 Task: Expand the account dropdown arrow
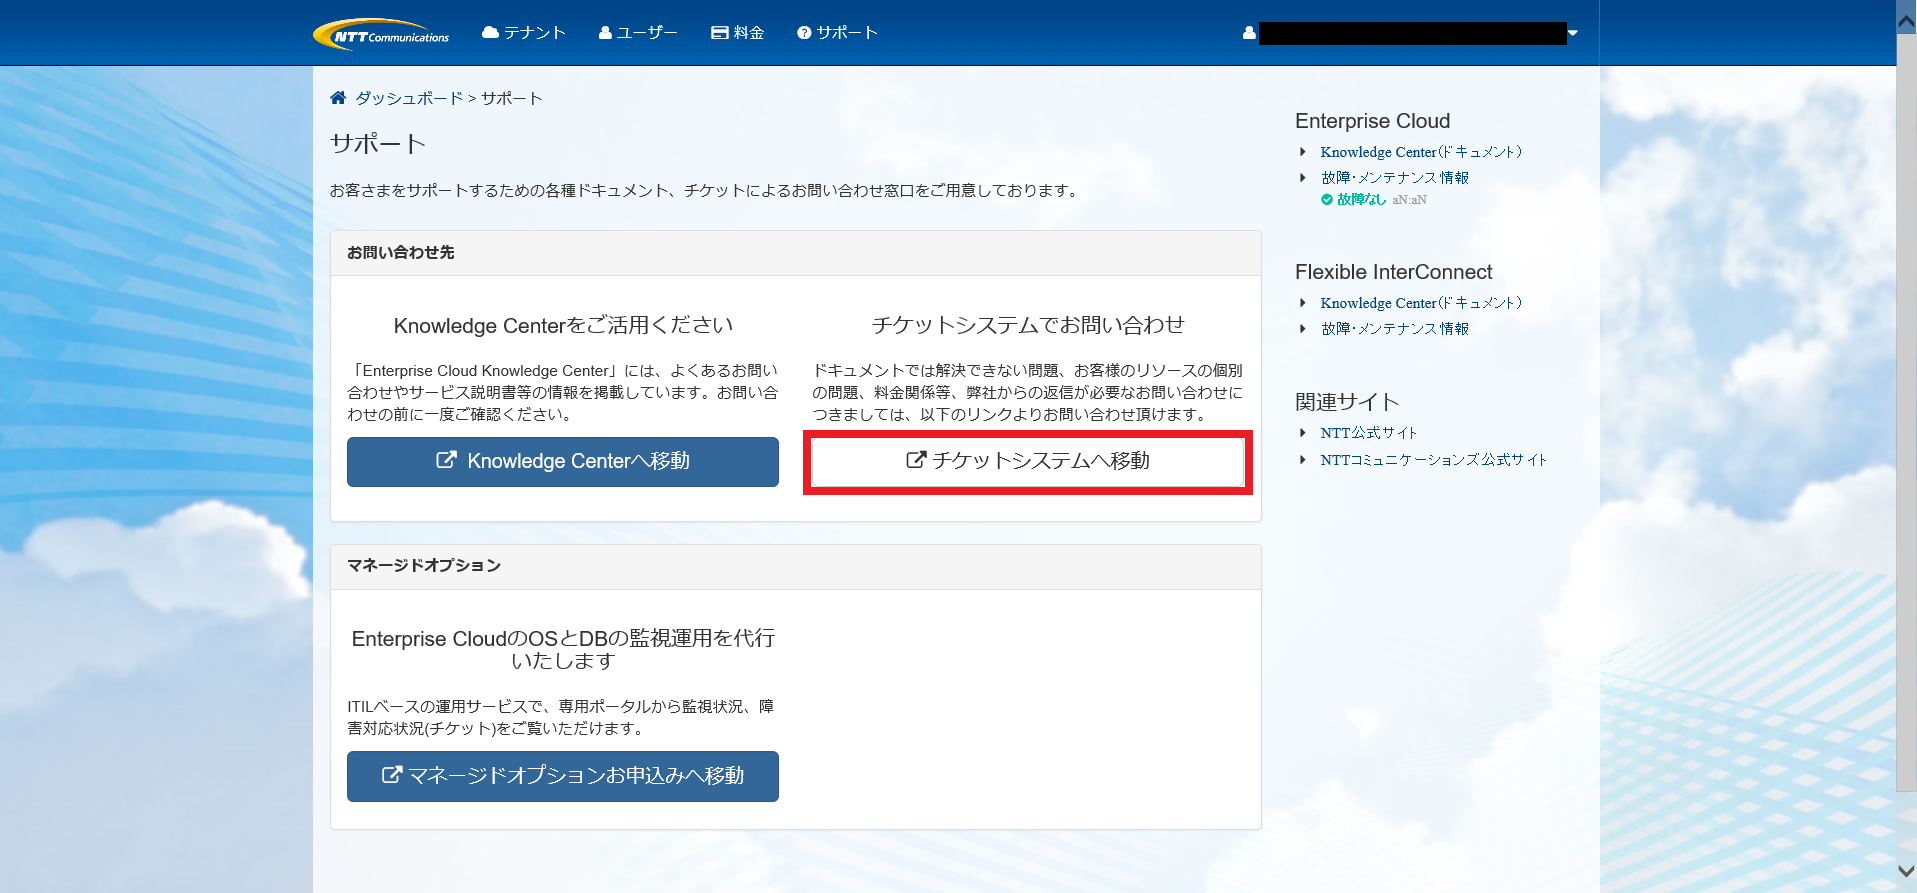point(1573,33)
